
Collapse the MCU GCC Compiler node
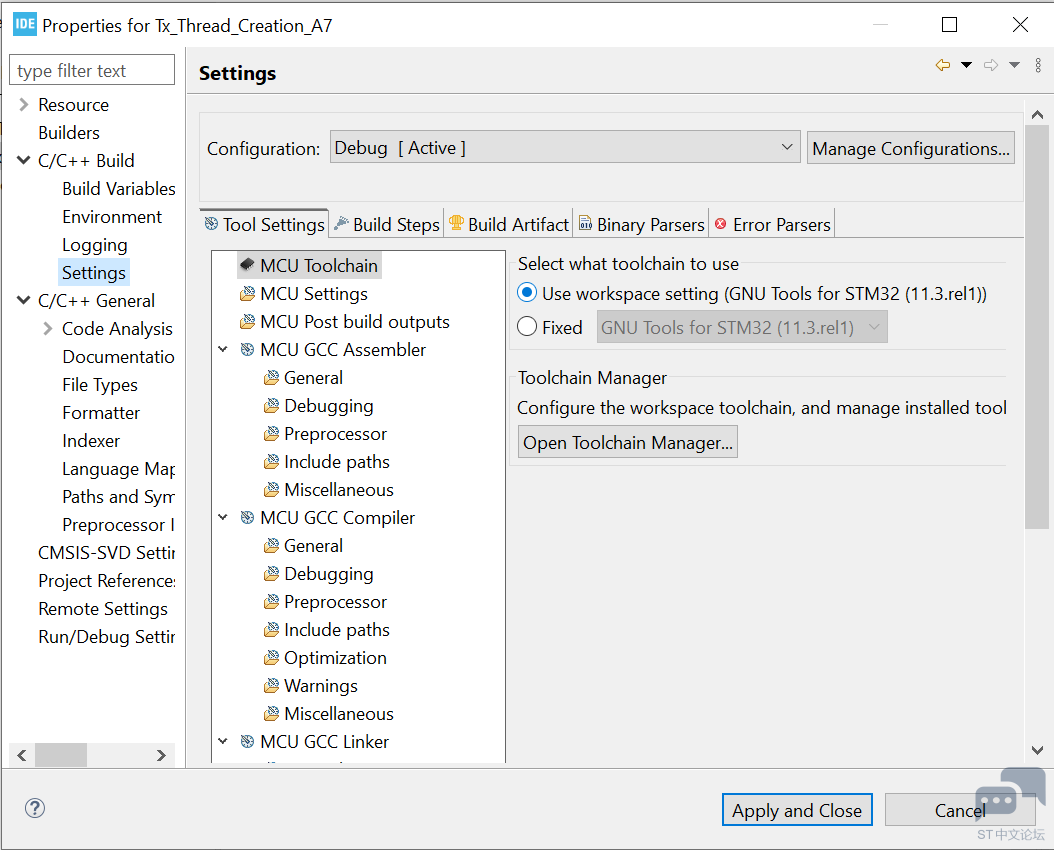pyautogui.click(x=223, y=517)
